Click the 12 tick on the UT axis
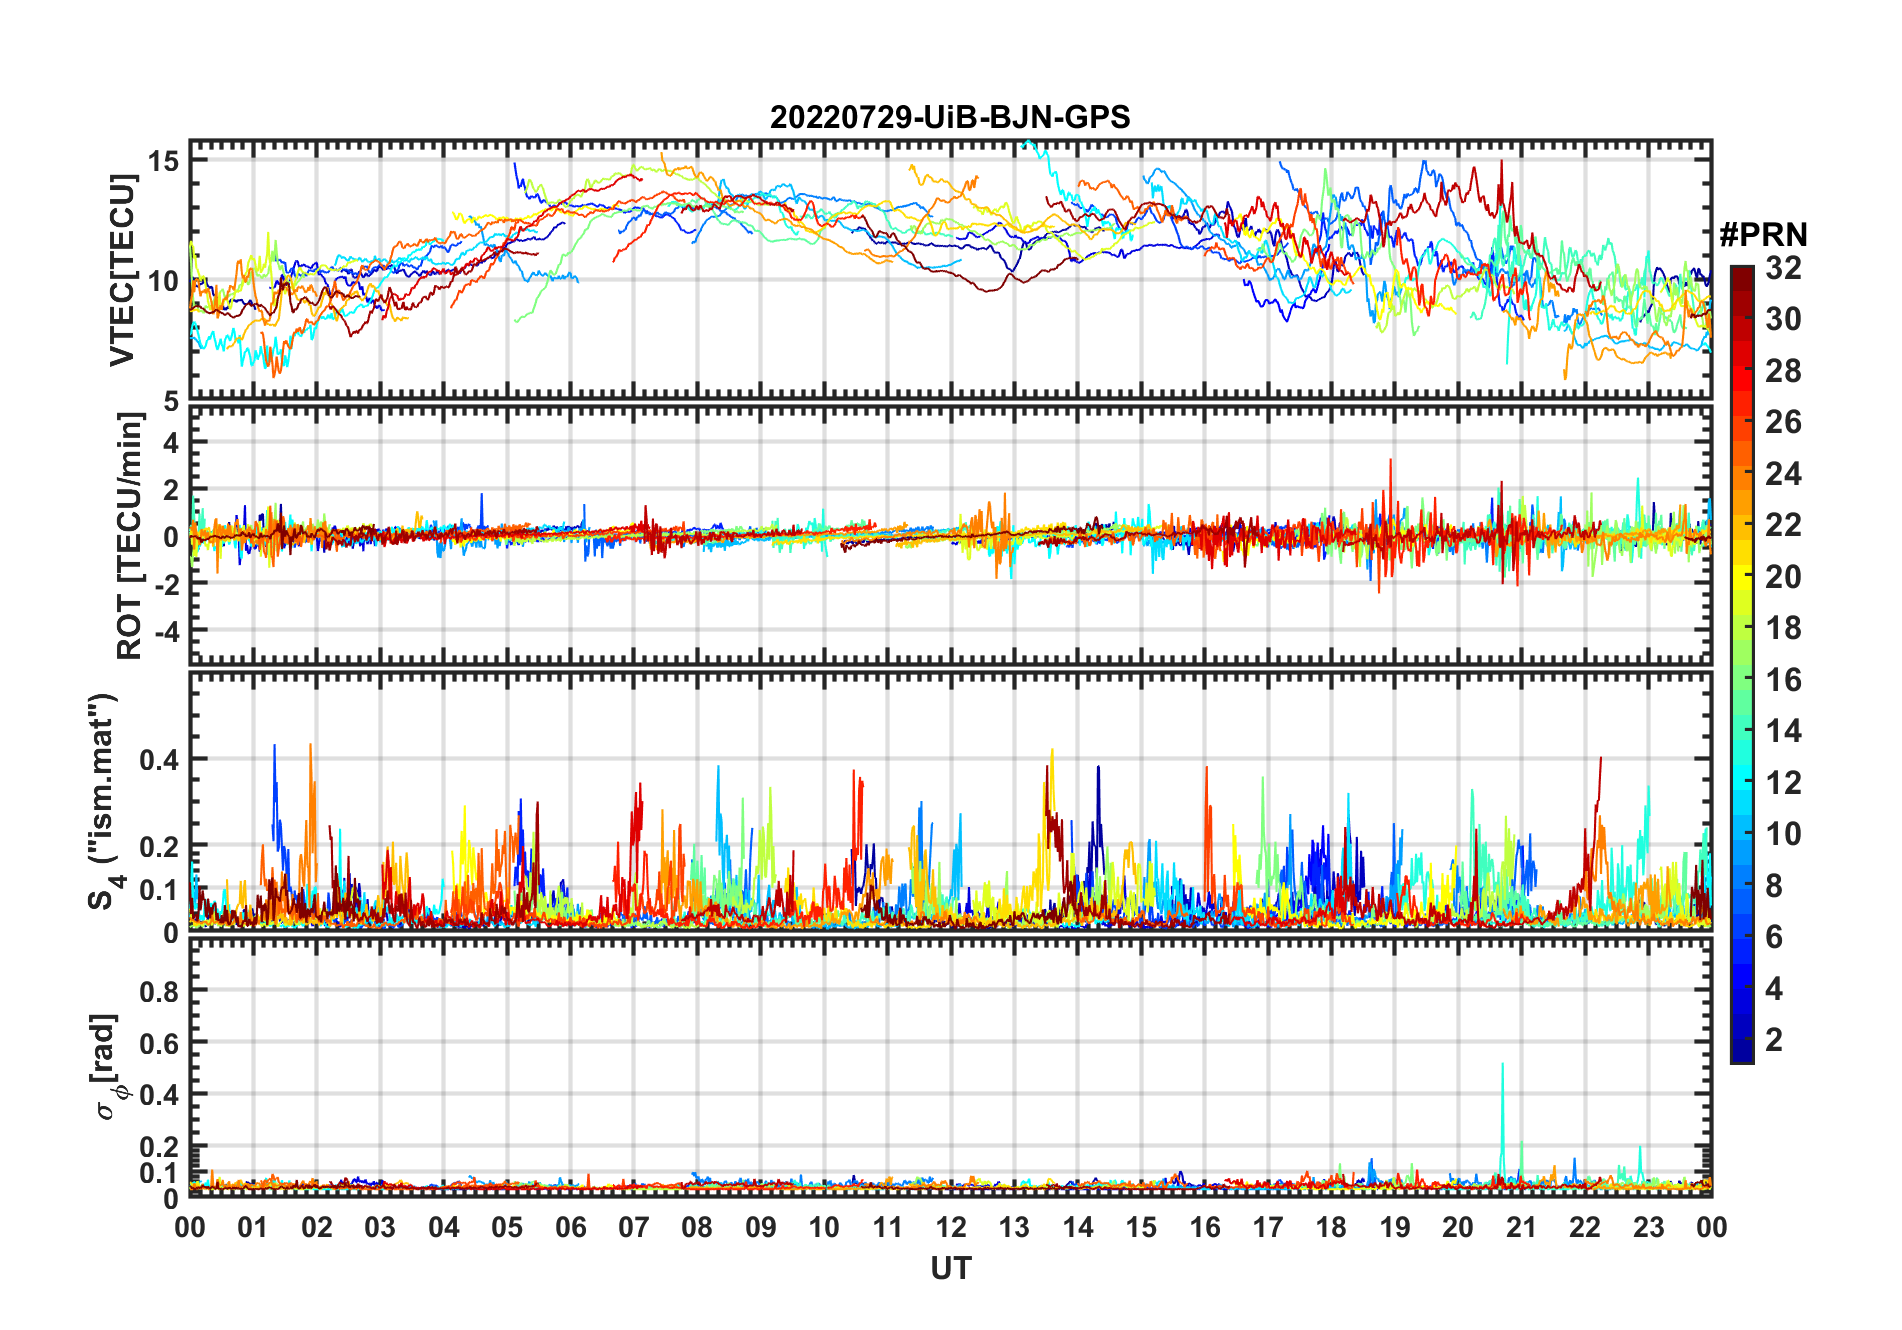This screenshot has width=1902, height=1330. (x=951, y=1227)
